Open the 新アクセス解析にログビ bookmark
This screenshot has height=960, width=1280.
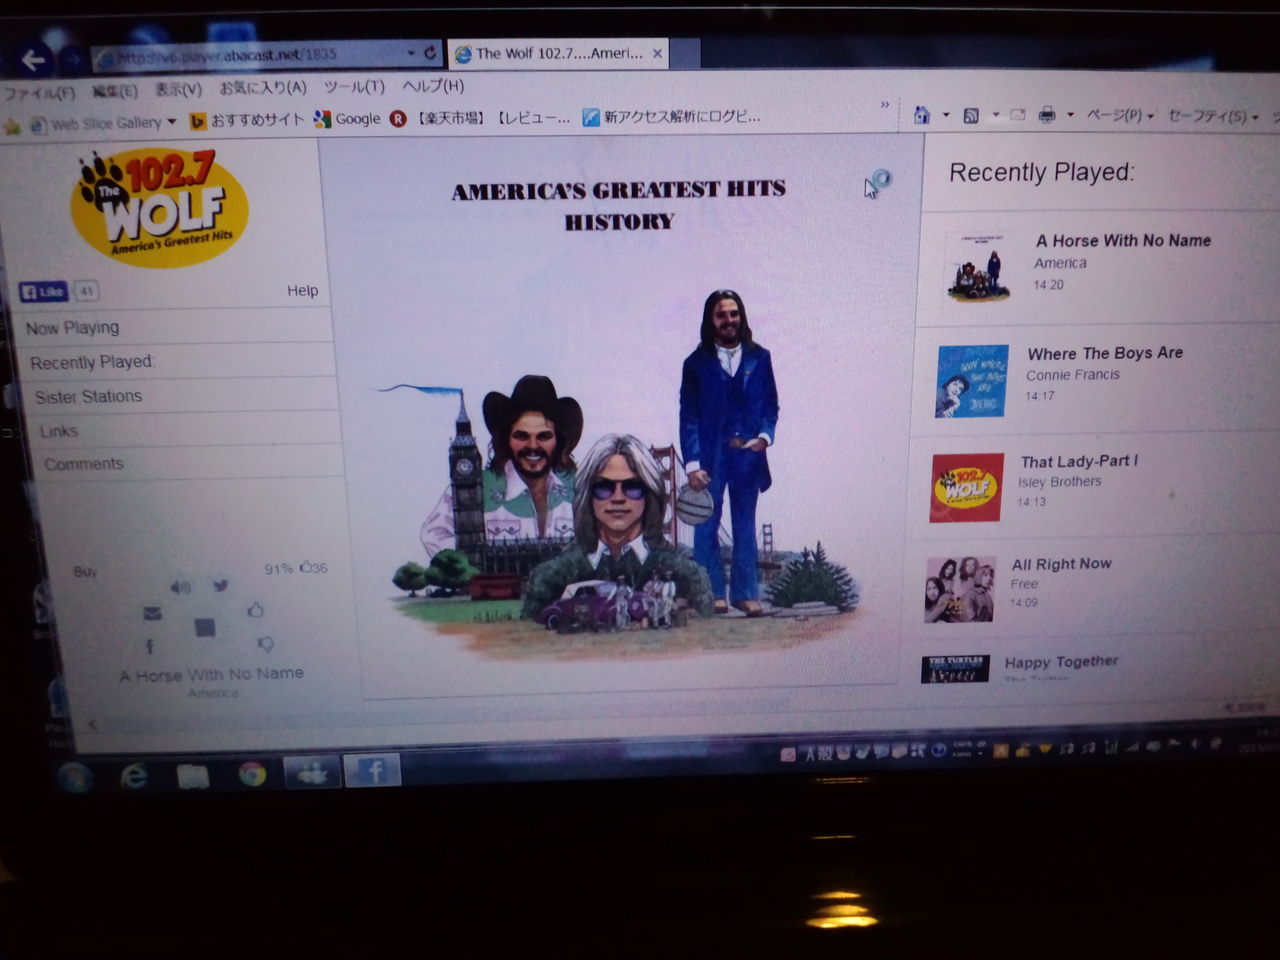pyautogui.click(x=672, y=117)
